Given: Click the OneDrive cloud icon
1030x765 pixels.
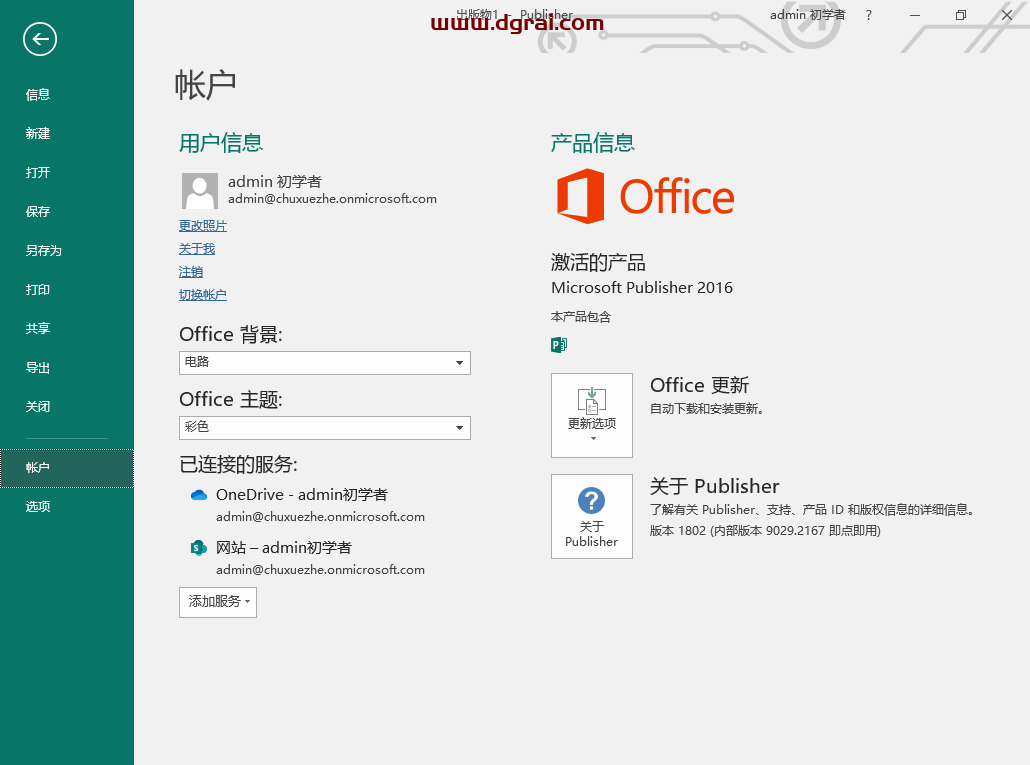Looking at the screenshot, I should [x=198, y=495].
